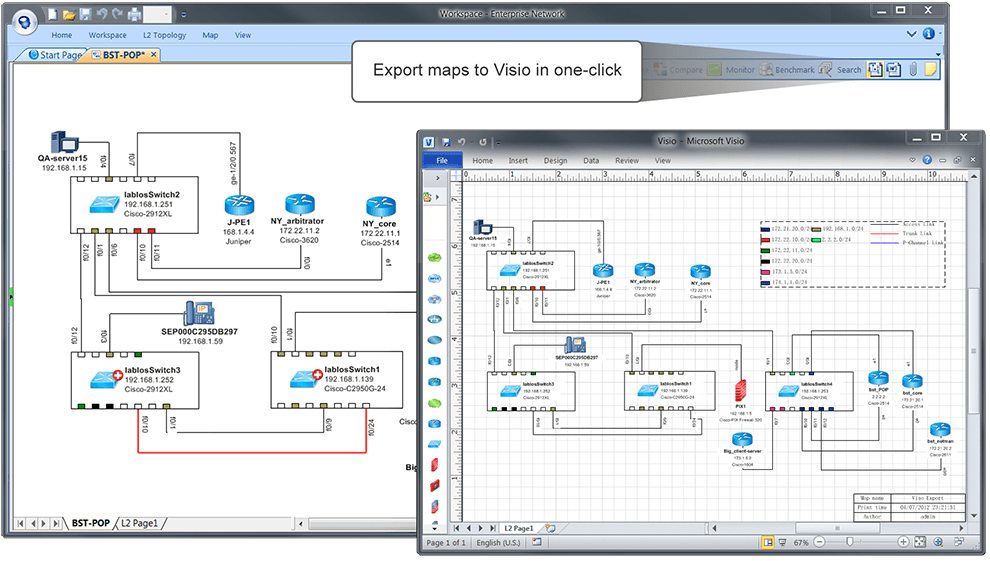Viewport: 990px width, 561px height.
Task: Open the Map menu in Workspace
Action: [x=210, y=35]
